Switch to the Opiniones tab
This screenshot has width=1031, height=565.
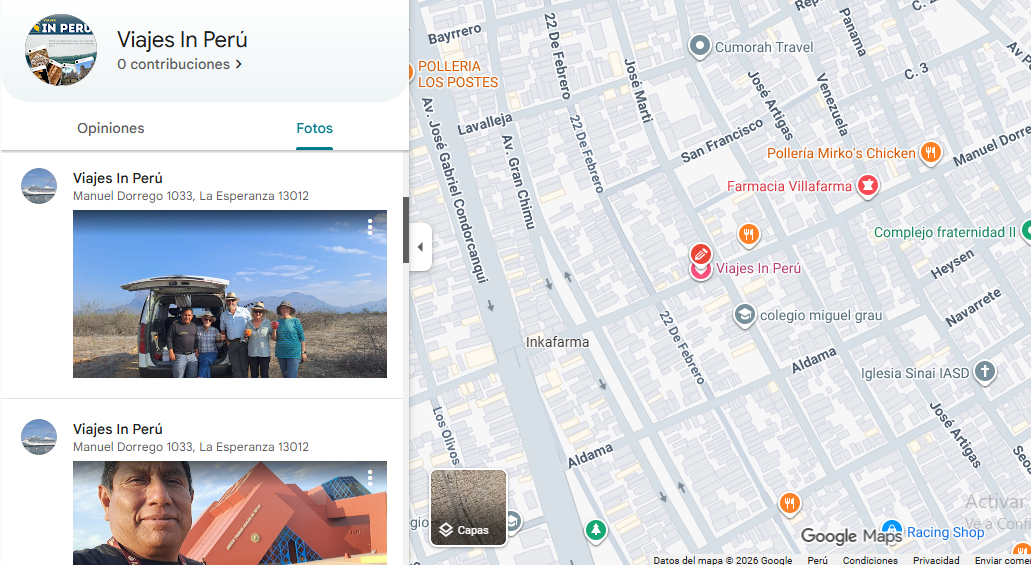110,128
